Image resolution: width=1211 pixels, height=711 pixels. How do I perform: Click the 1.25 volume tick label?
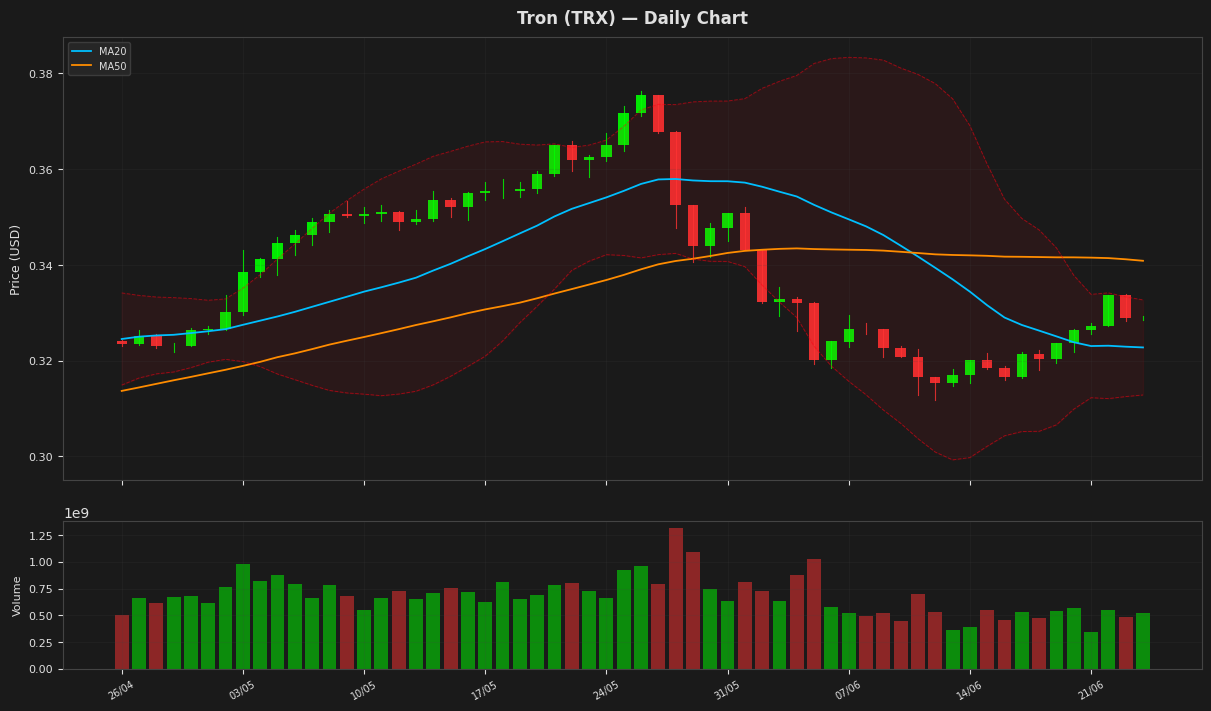[42, 536]
